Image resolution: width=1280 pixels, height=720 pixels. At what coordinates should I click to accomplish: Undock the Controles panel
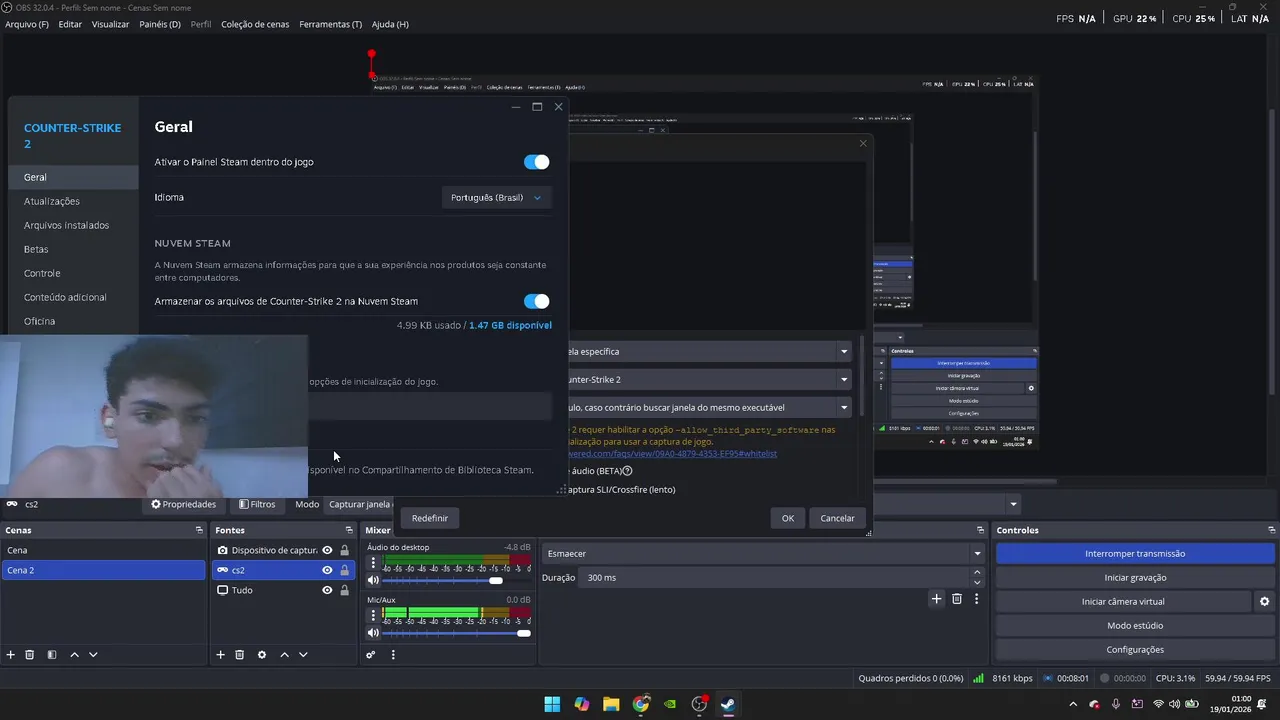tap(1271, 530)
